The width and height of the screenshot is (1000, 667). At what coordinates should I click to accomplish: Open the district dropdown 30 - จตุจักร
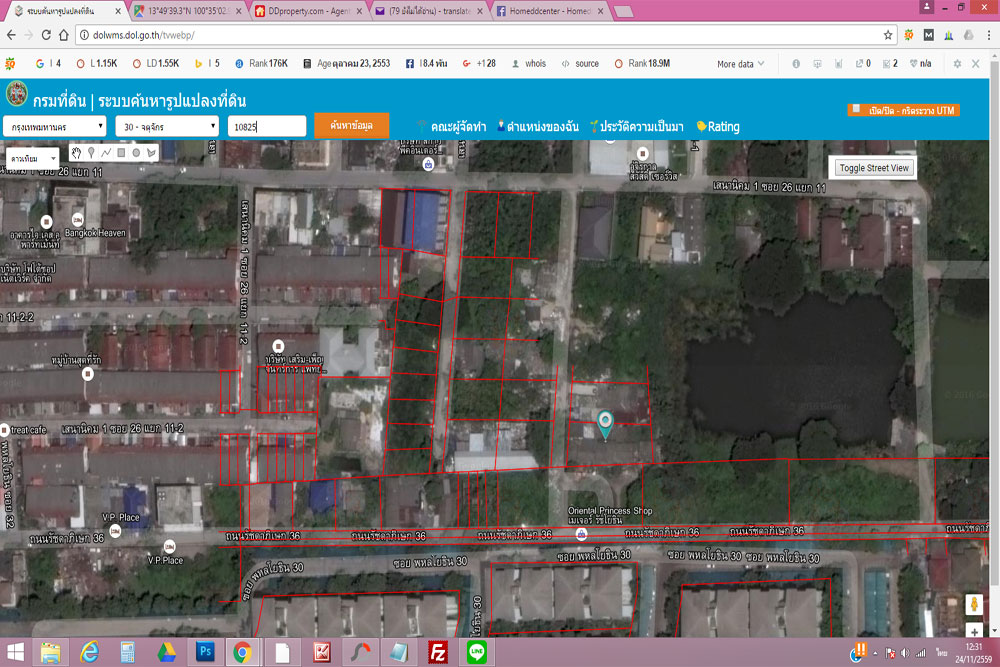click(x=166, y=127)
